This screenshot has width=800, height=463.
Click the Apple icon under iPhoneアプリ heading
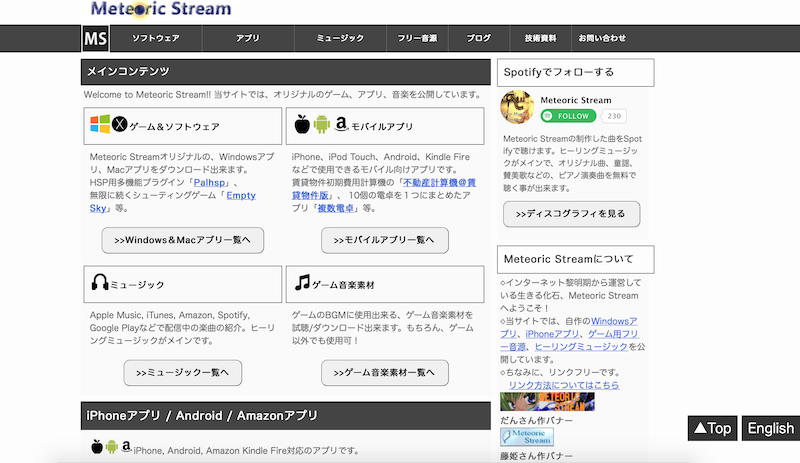pyautogui.click(x=97, y=447)
